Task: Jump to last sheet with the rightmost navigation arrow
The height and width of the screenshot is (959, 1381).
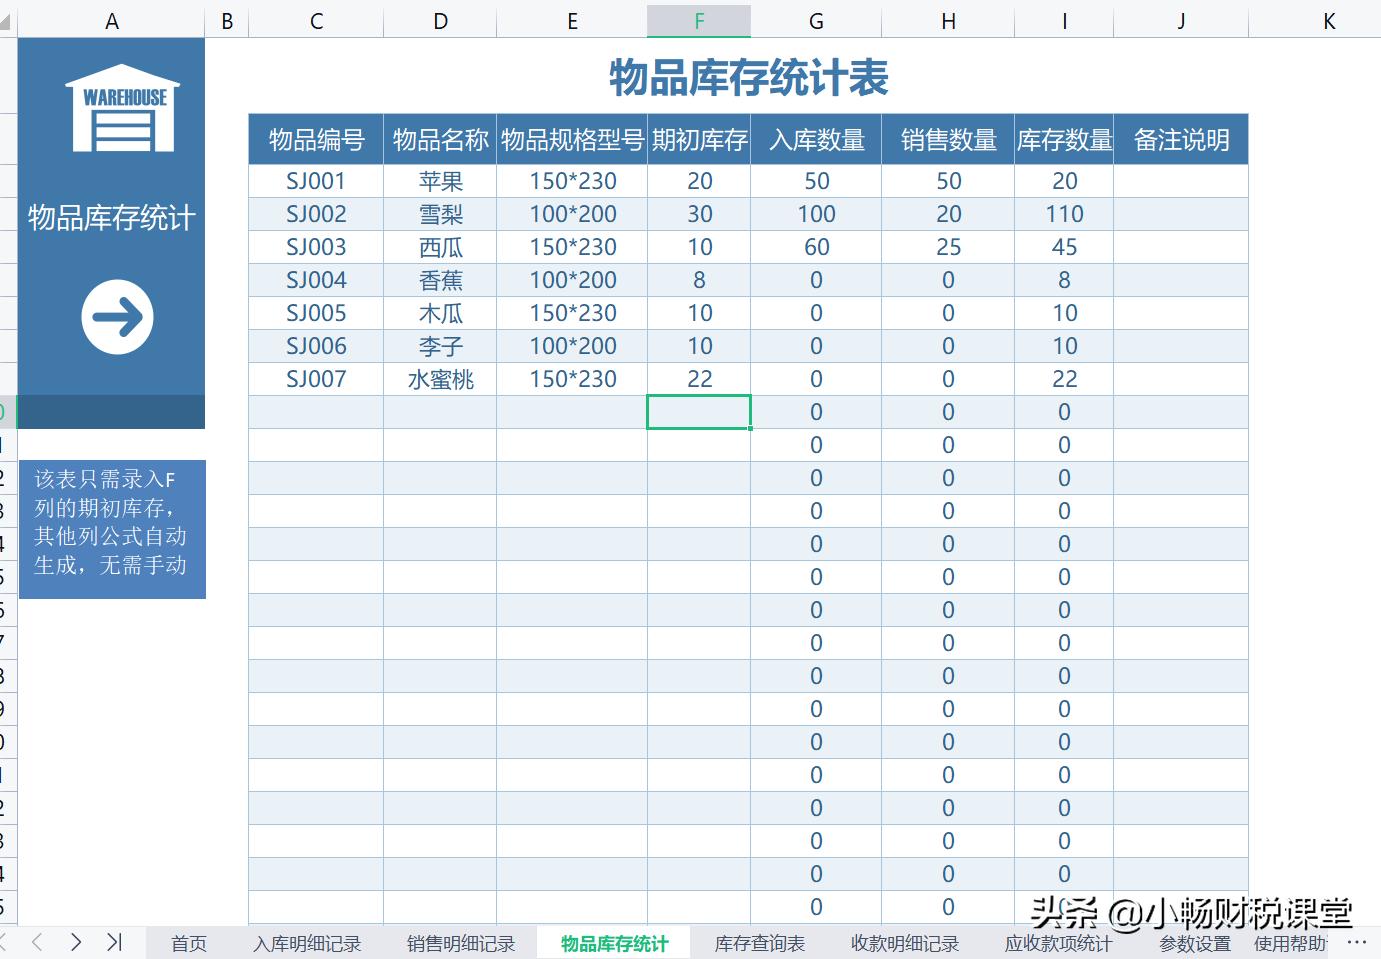Action: [113, 941]
